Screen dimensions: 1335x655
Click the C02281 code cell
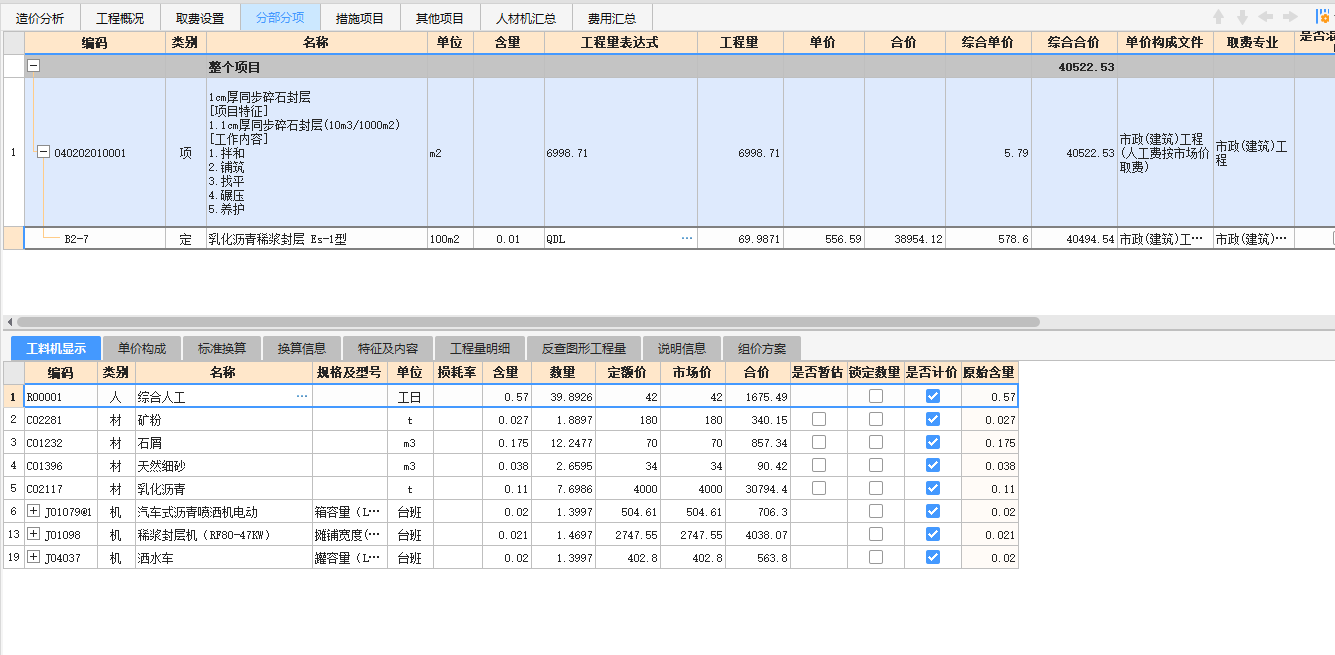61,420
